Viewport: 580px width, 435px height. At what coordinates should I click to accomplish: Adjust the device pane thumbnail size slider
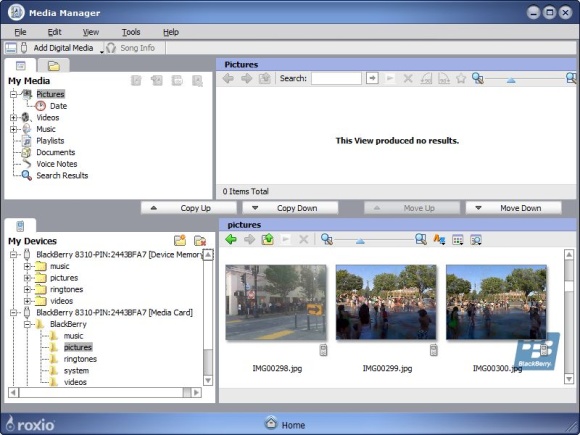[360, 241]
